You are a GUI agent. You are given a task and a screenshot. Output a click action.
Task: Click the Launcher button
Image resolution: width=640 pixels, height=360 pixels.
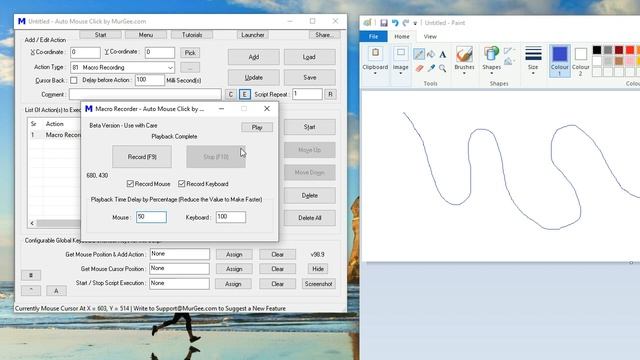point(253,35)
